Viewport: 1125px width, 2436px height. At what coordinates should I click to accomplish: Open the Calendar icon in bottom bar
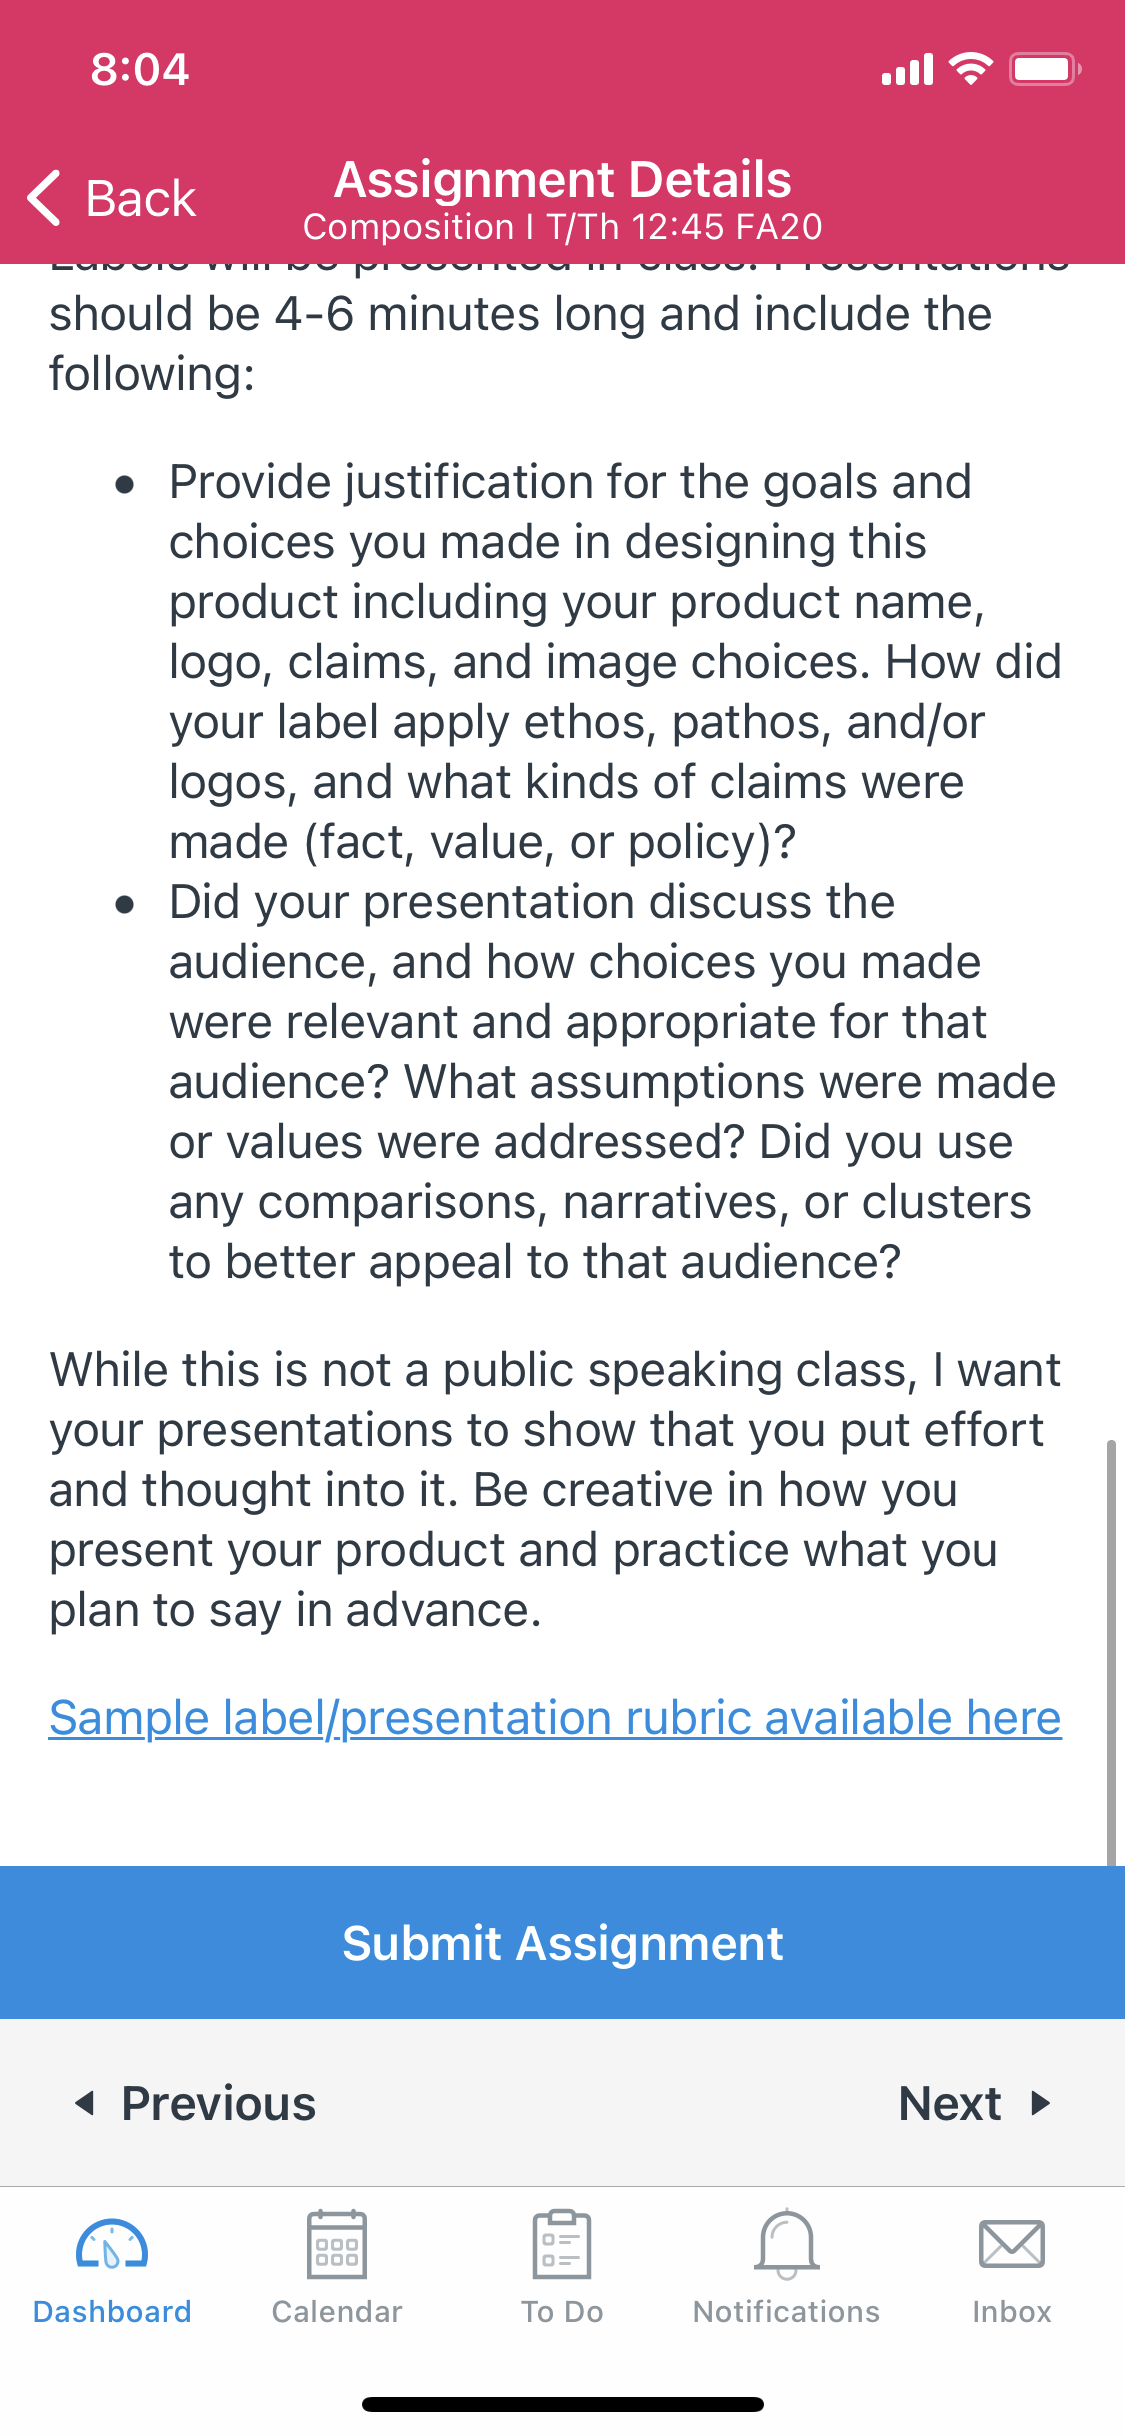[x=337, y=2244]
